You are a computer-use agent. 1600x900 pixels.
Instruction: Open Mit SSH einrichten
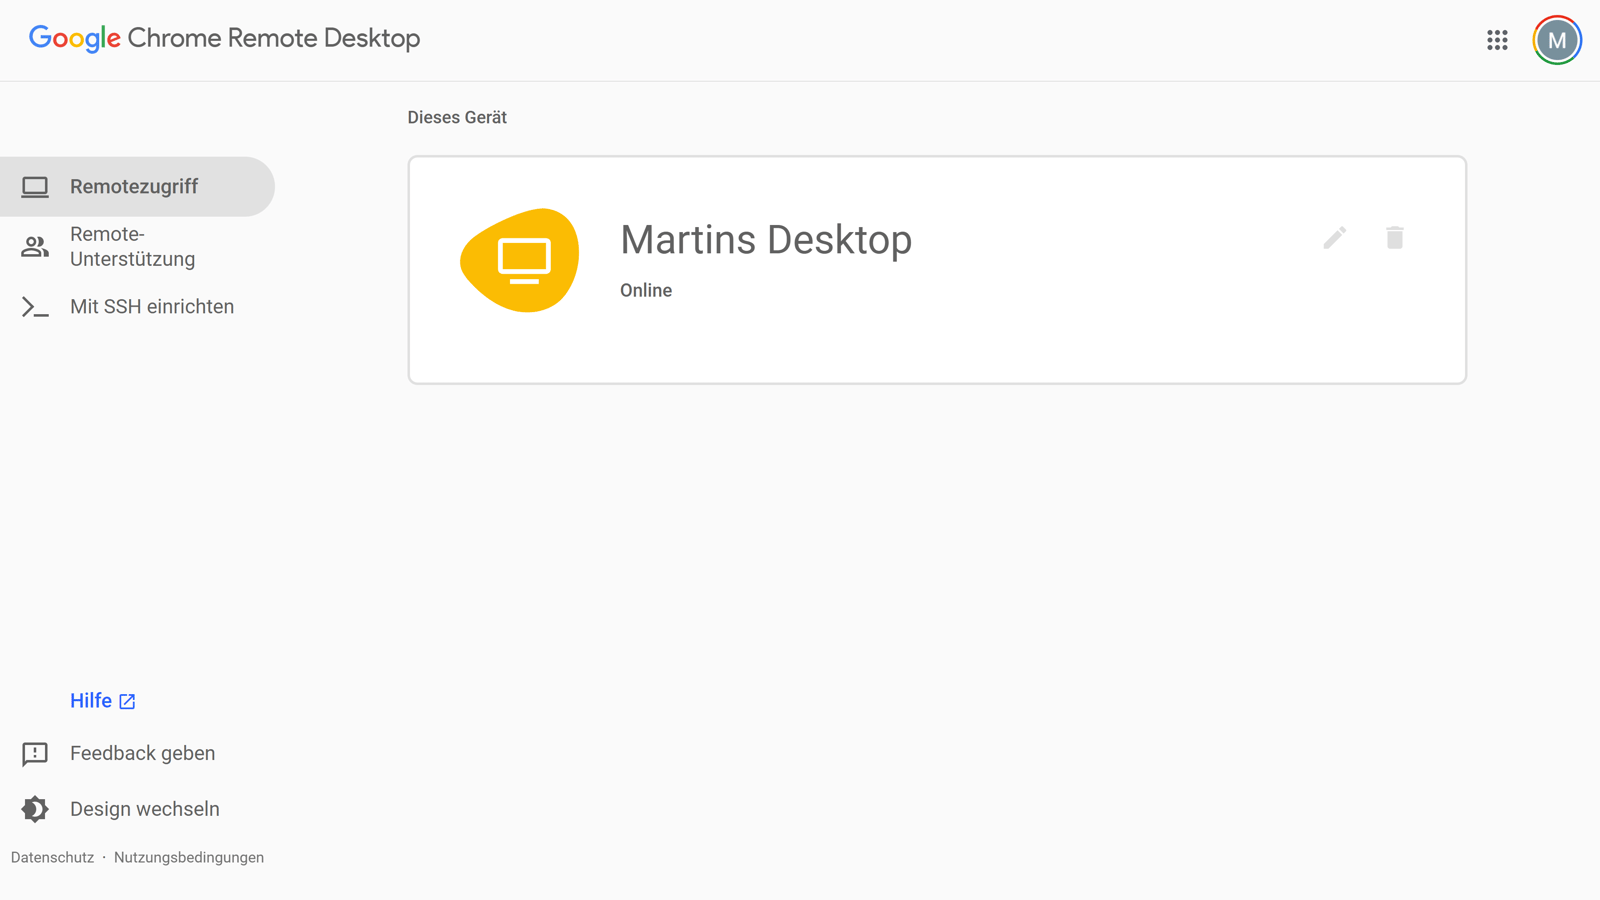click(x=152, y=307)
